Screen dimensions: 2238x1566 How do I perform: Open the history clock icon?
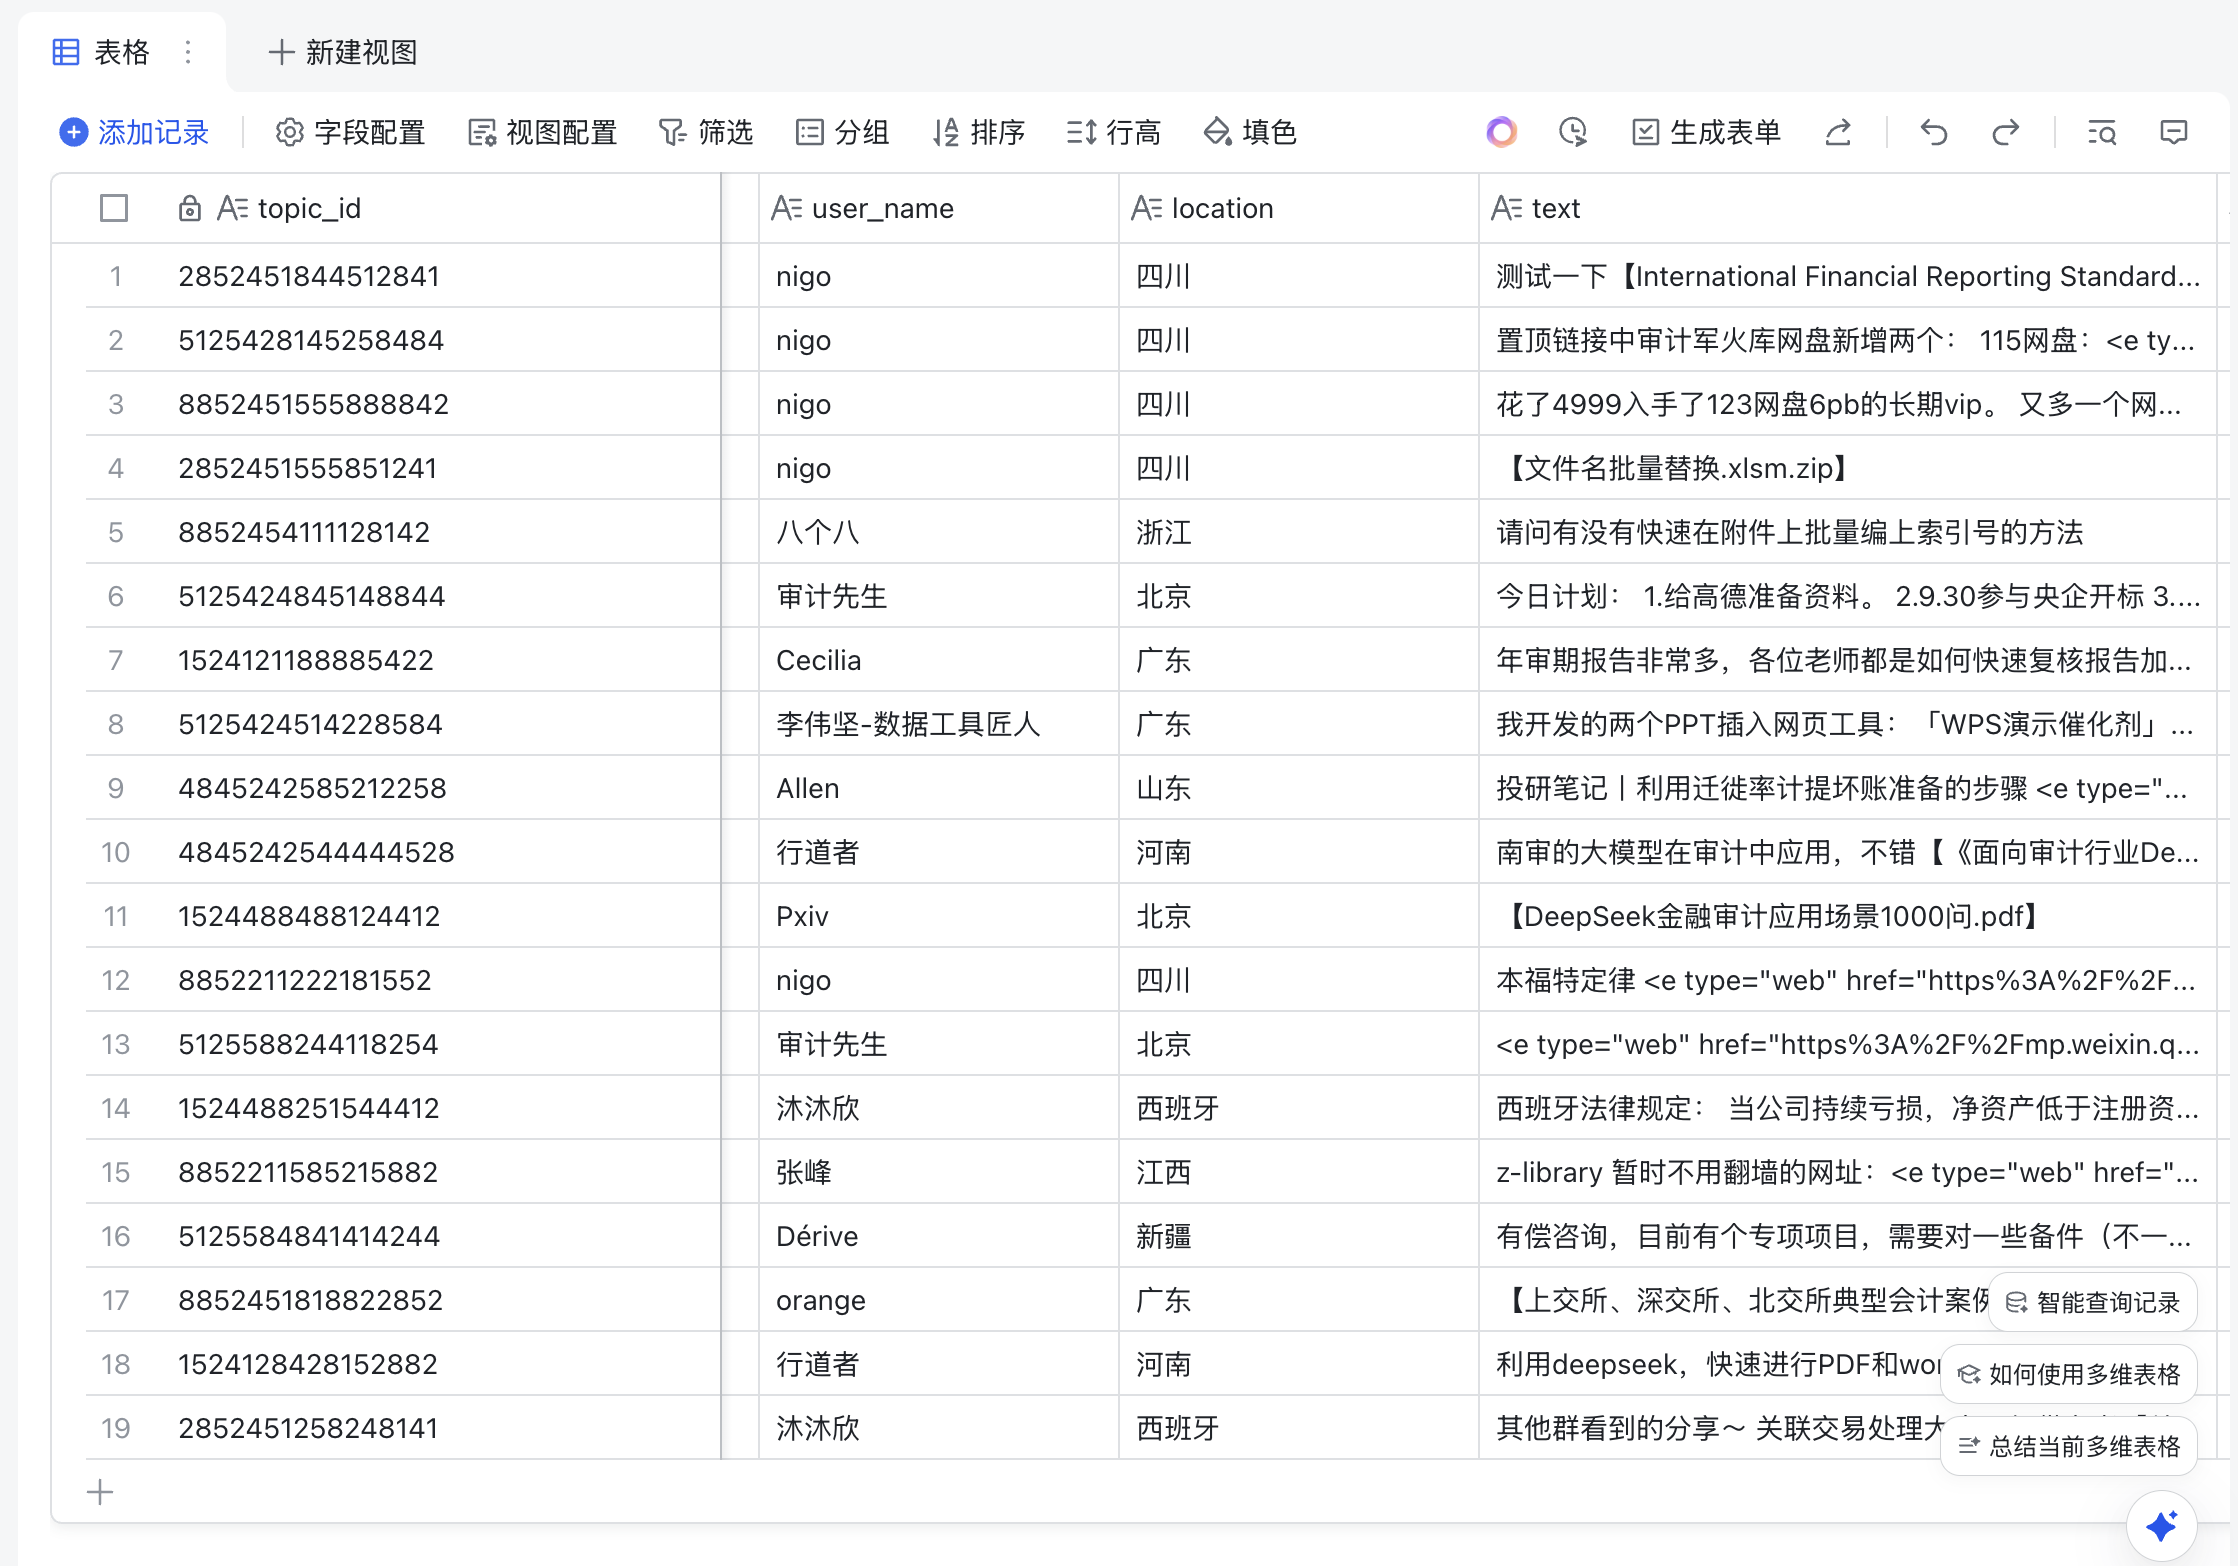click(1573, 132)
